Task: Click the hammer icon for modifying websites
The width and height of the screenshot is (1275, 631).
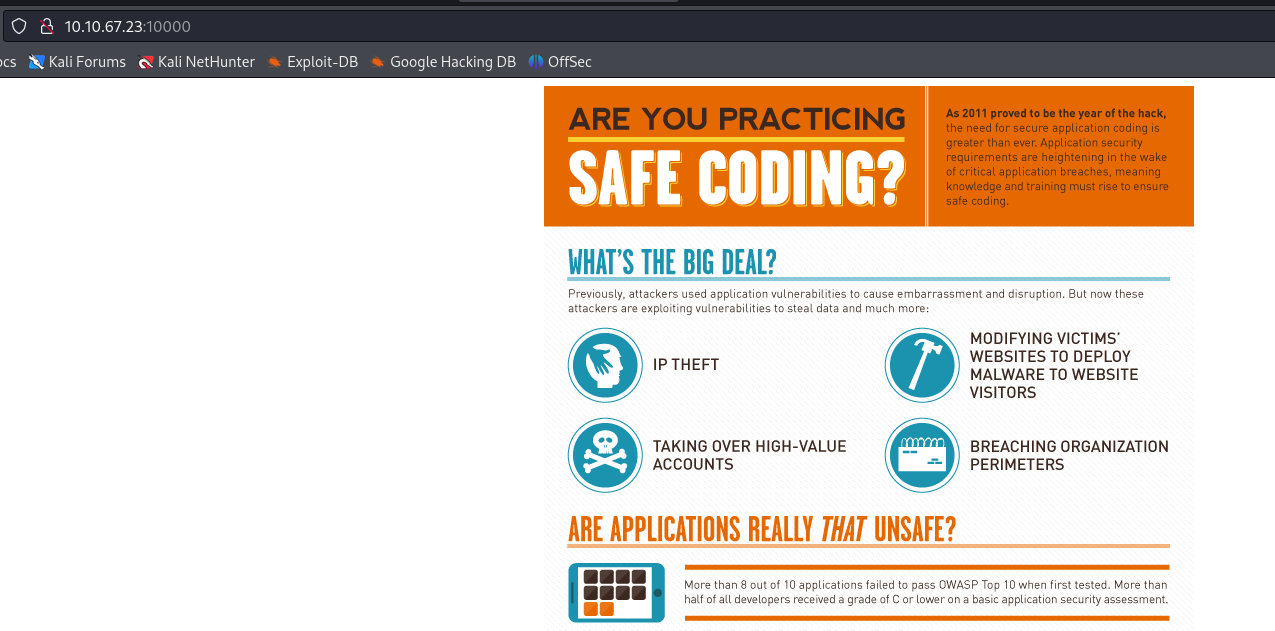Action: pyautogui.click(x=922, y=365)
